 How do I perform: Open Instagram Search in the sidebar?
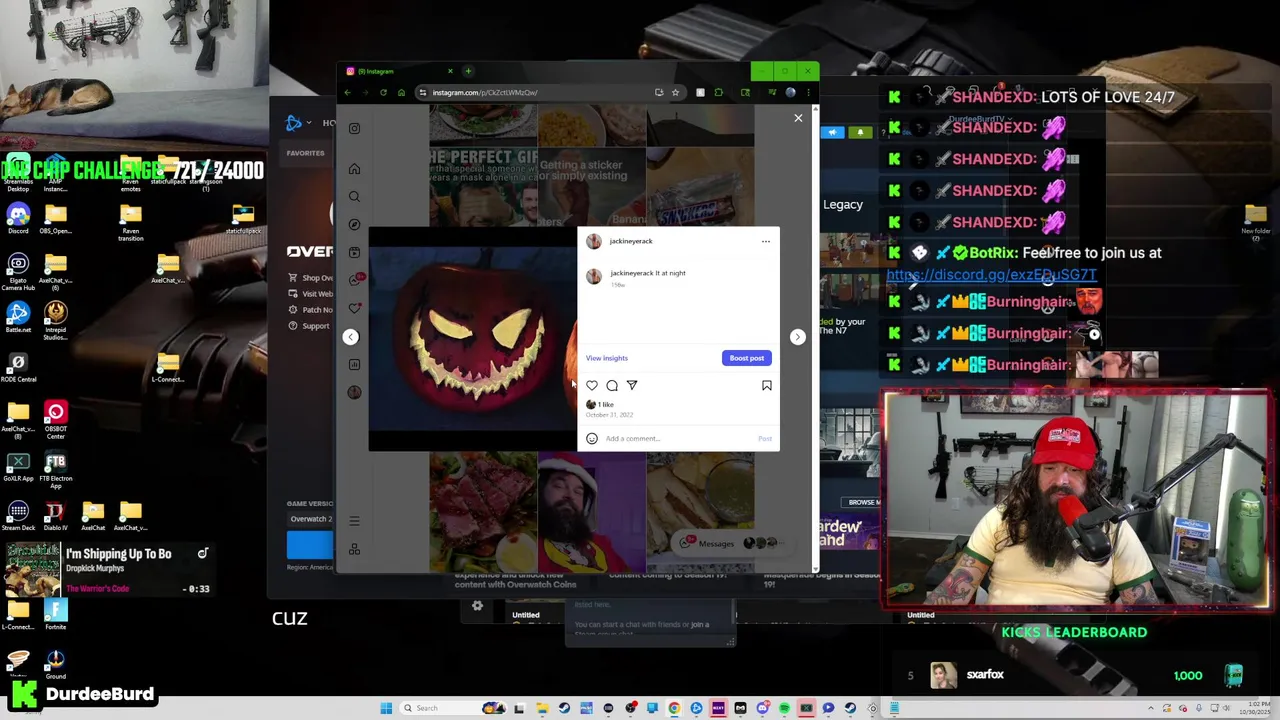(354, 196)
